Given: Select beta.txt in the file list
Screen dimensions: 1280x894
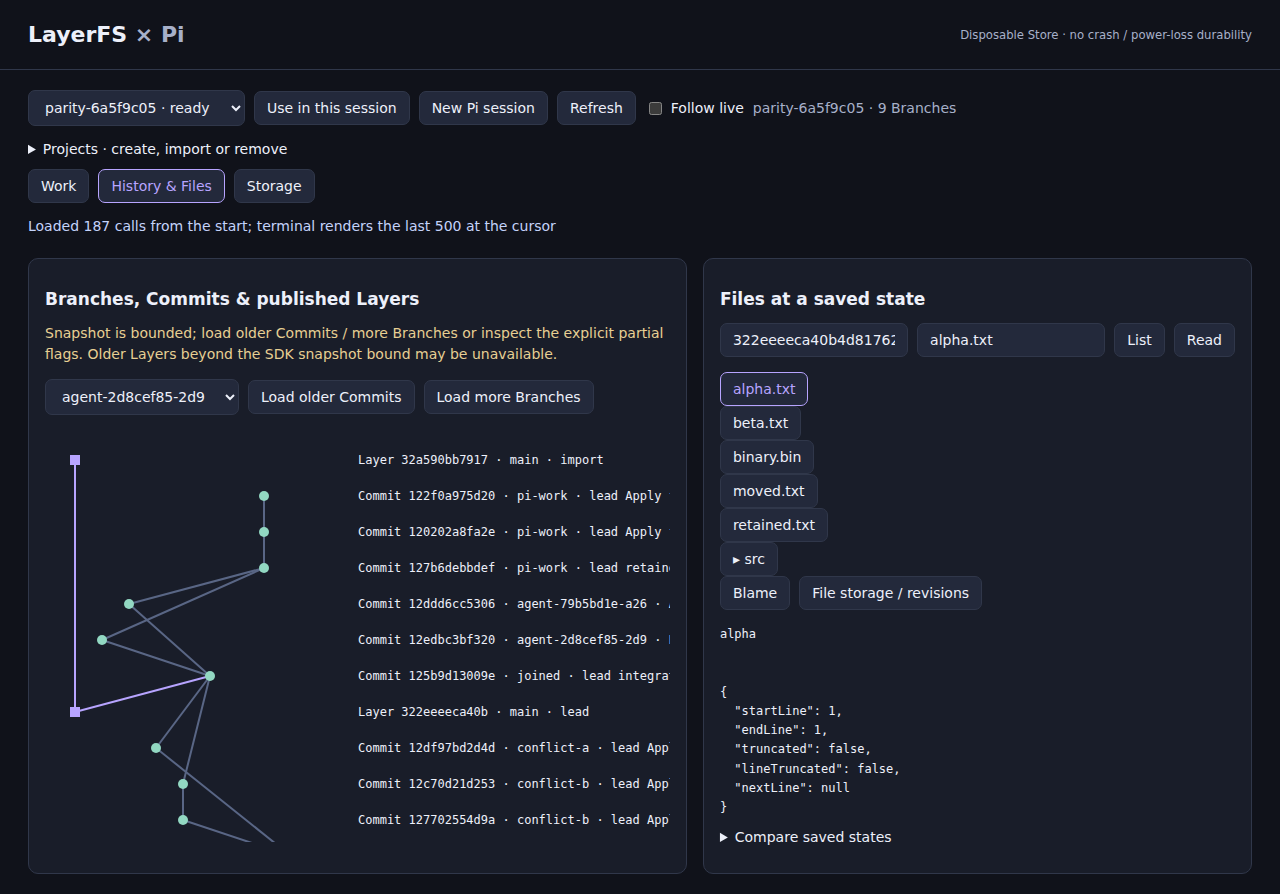Looking at the screenshot, I should pos(760,423).
